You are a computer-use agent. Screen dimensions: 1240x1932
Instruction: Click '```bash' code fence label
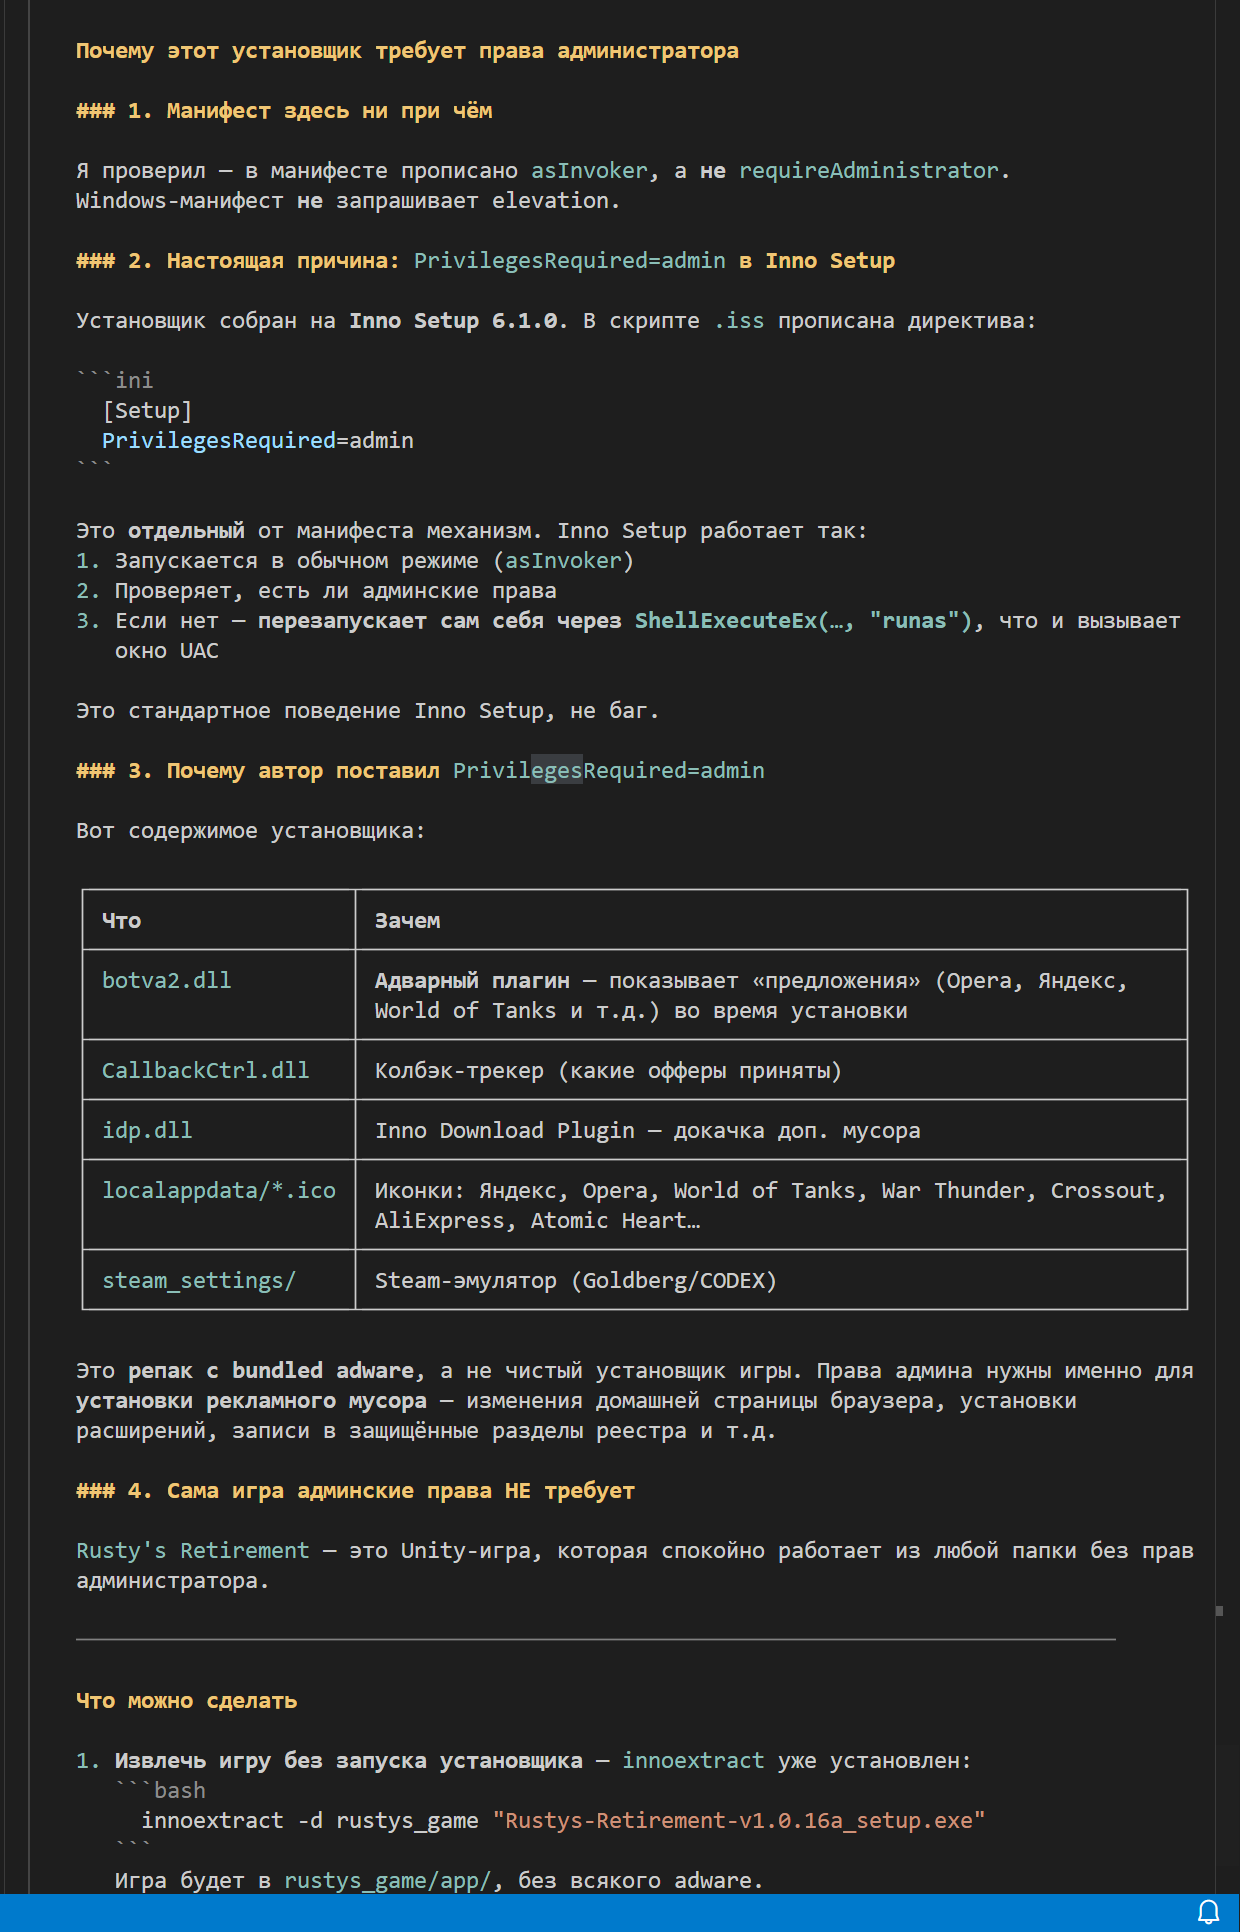(x=160, y=1791)
